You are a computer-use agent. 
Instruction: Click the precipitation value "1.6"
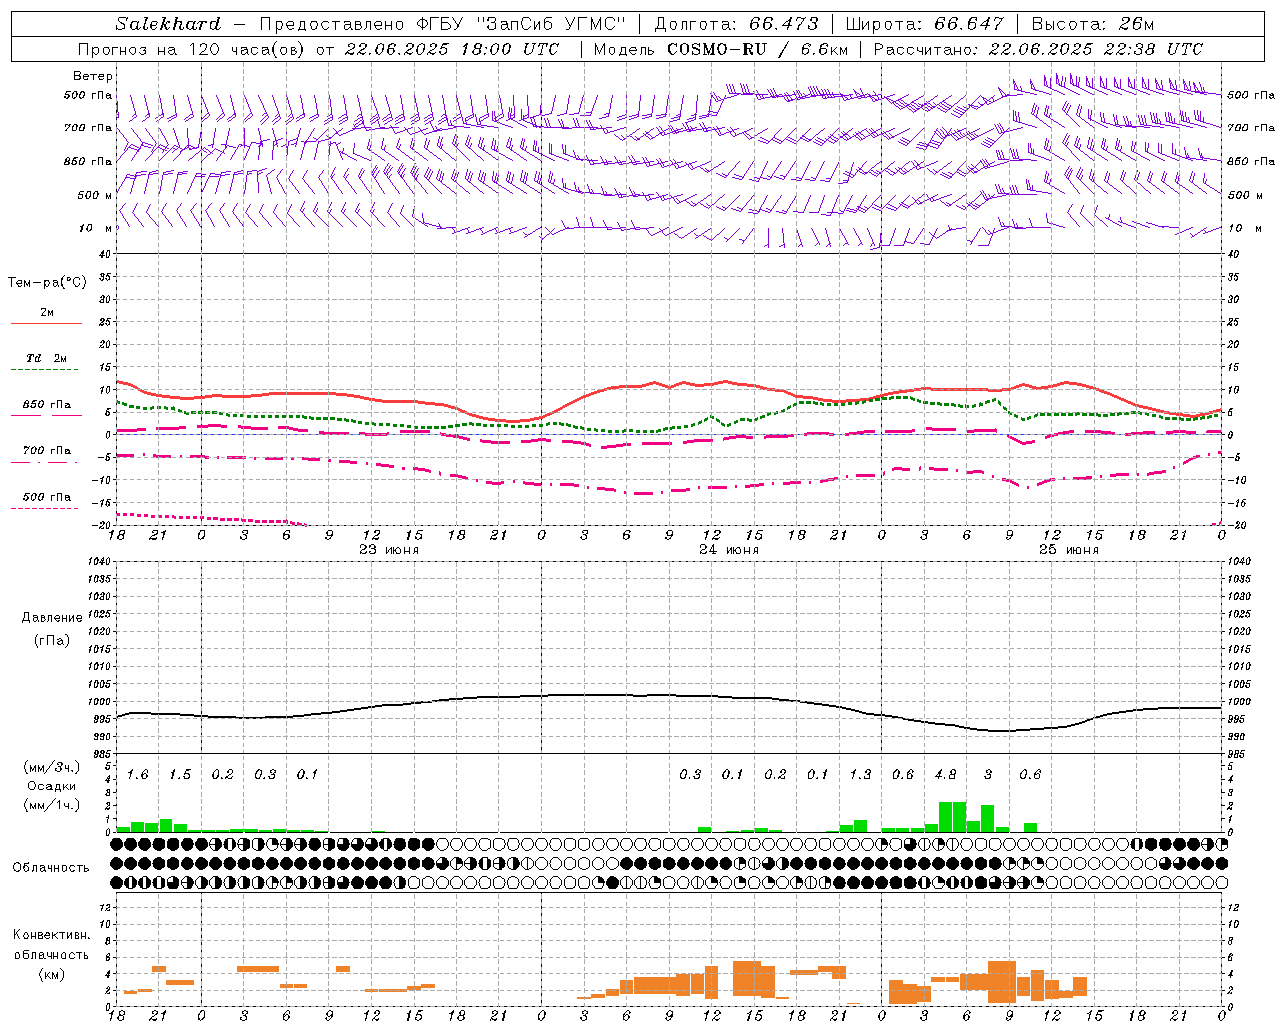click(x=138, y=775)
